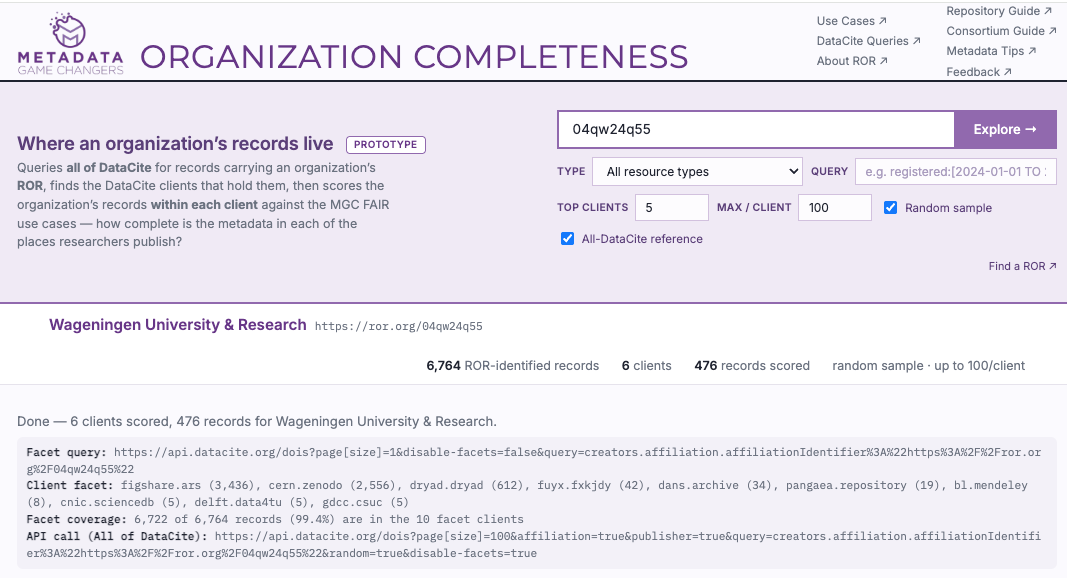Click the ORGANIZATION COMPLETENESS title

(x=414, y=57)
